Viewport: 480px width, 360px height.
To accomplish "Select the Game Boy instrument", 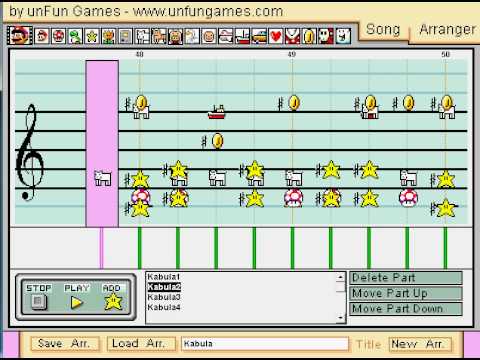I will pos(125,36).
